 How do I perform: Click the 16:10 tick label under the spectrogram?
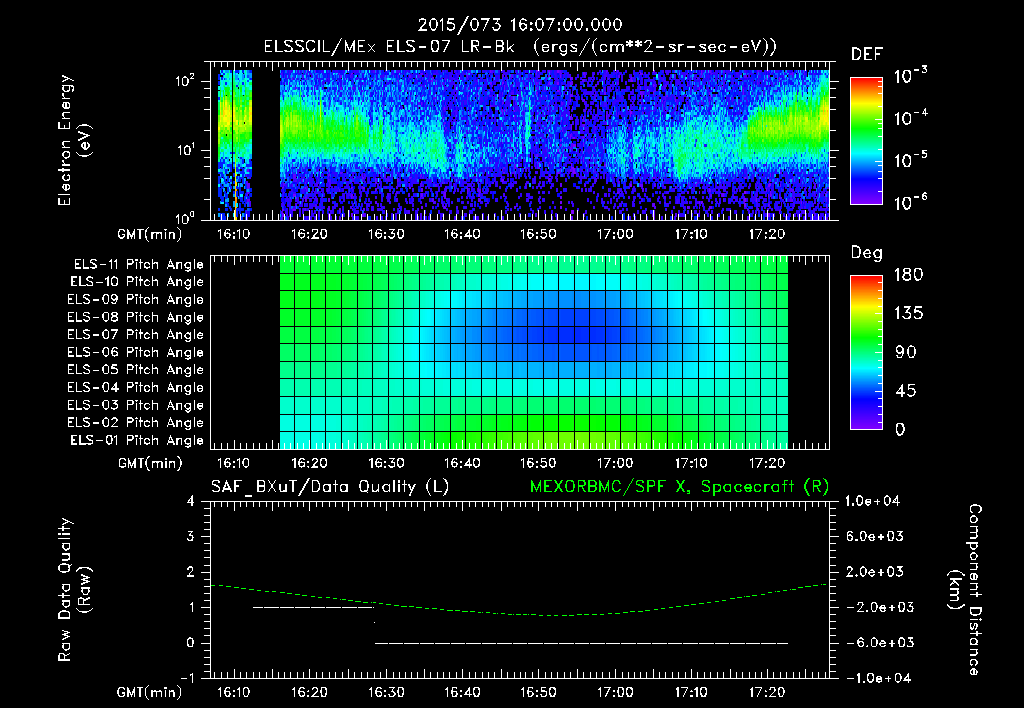click(233, 234)
